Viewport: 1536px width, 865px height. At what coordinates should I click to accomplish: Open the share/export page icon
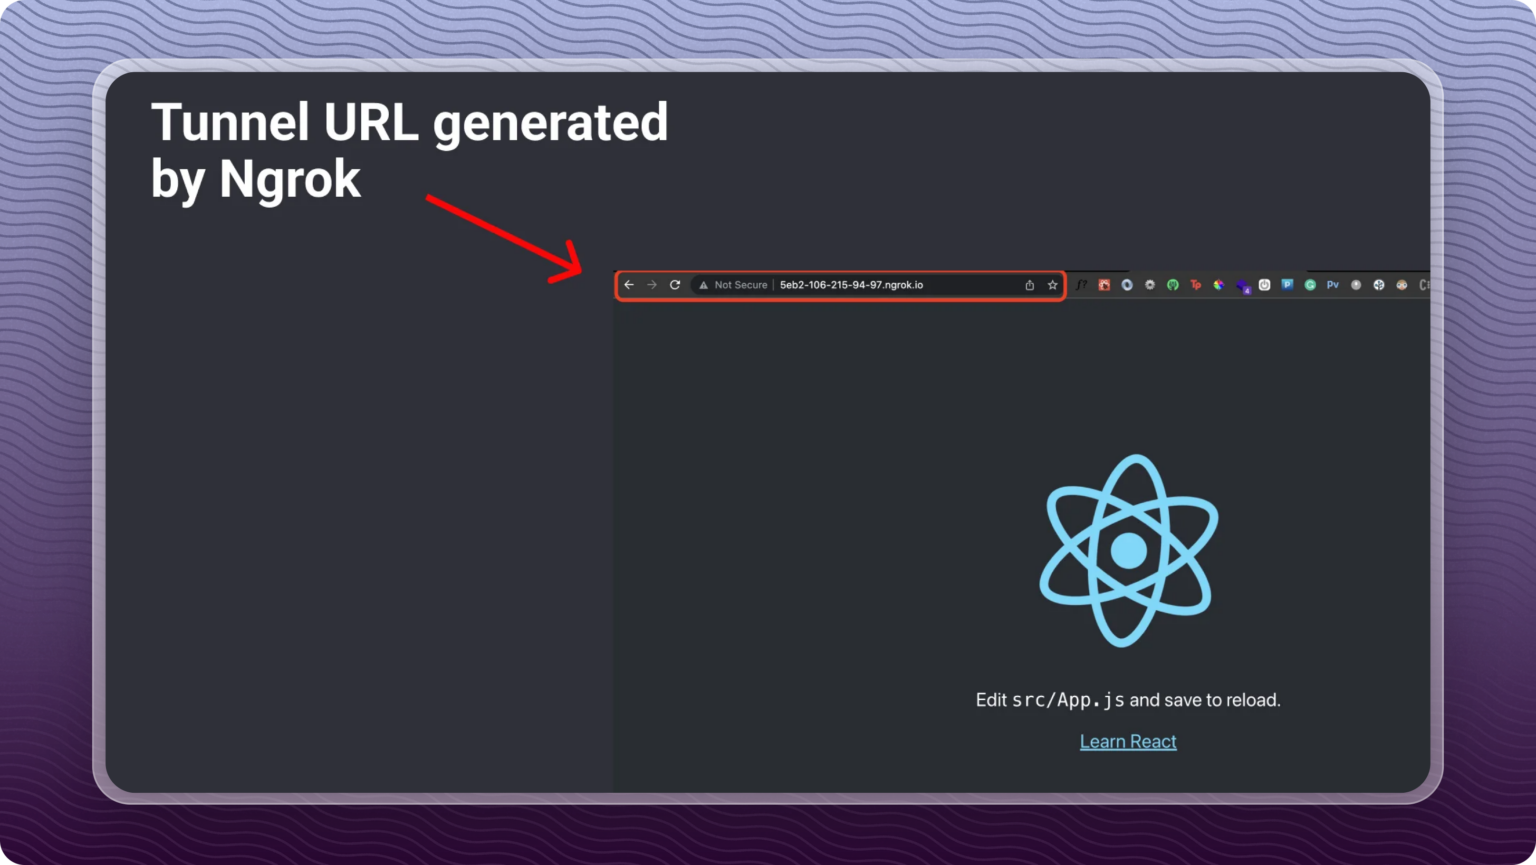pyautogui.click(x=1030, y=285)
